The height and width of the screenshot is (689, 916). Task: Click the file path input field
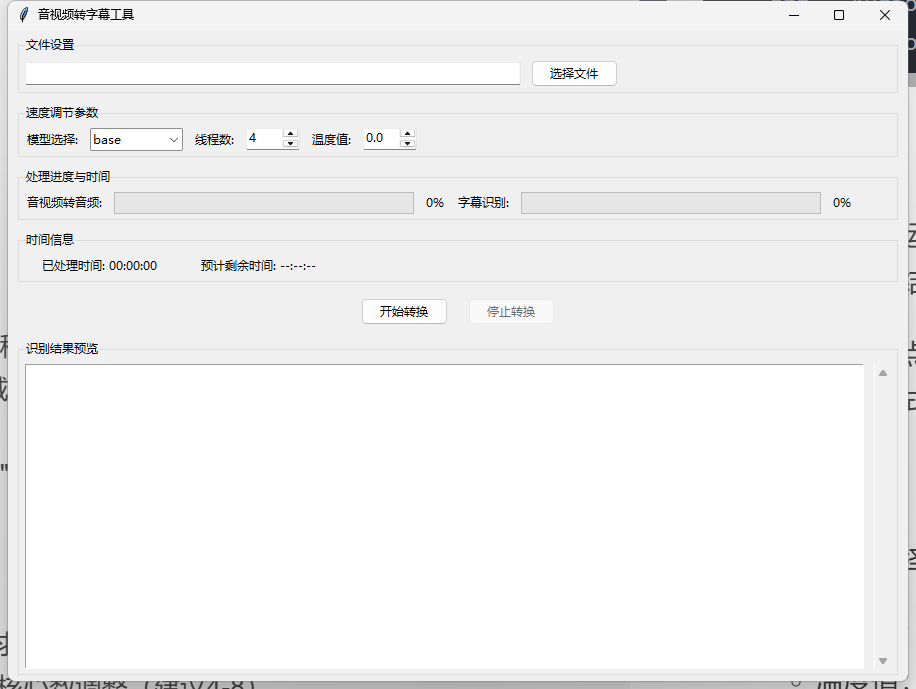[x=270, y=73]
